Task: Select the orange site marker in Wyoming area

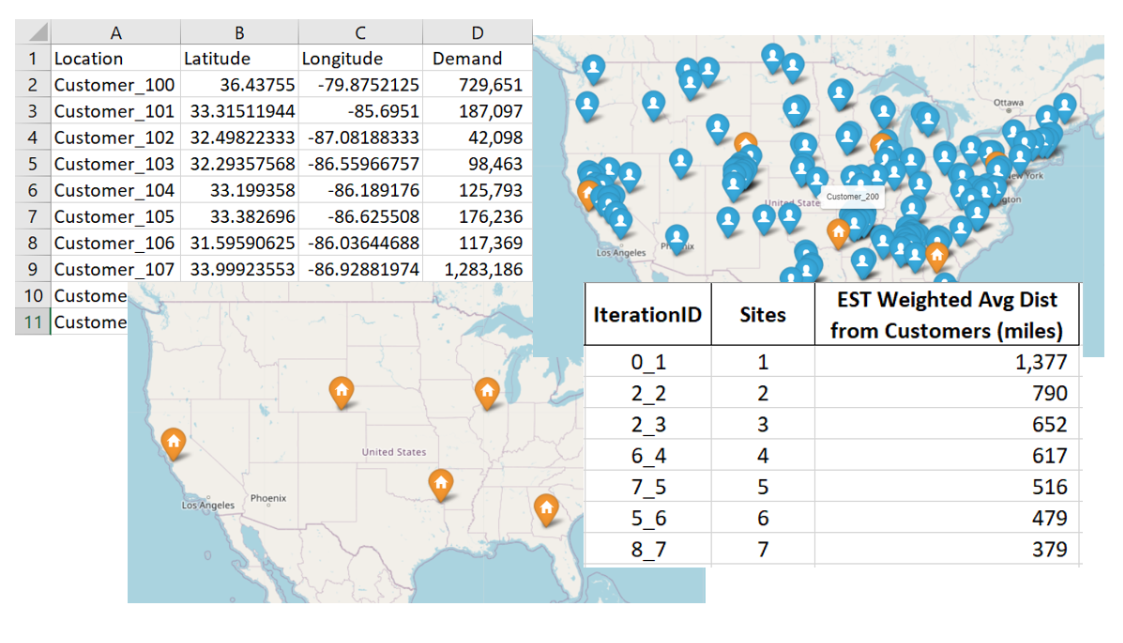Action: click(x=342, y=392)
